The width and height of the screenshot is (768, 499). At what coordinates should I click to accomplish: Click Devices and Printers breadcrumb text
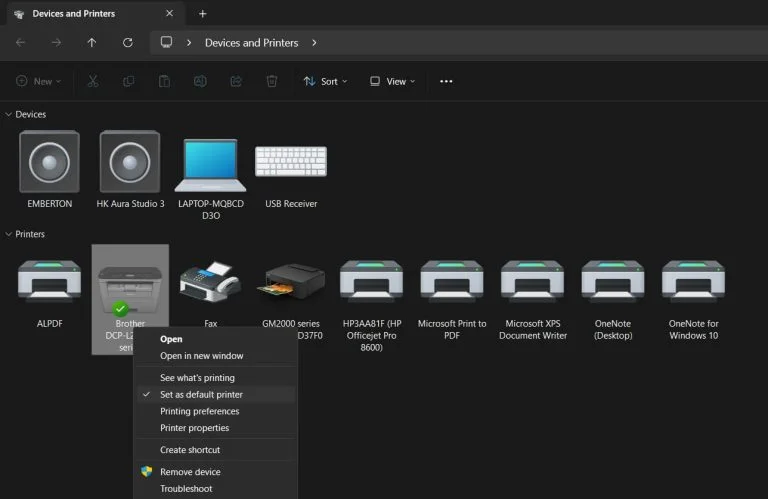point(251,43)
